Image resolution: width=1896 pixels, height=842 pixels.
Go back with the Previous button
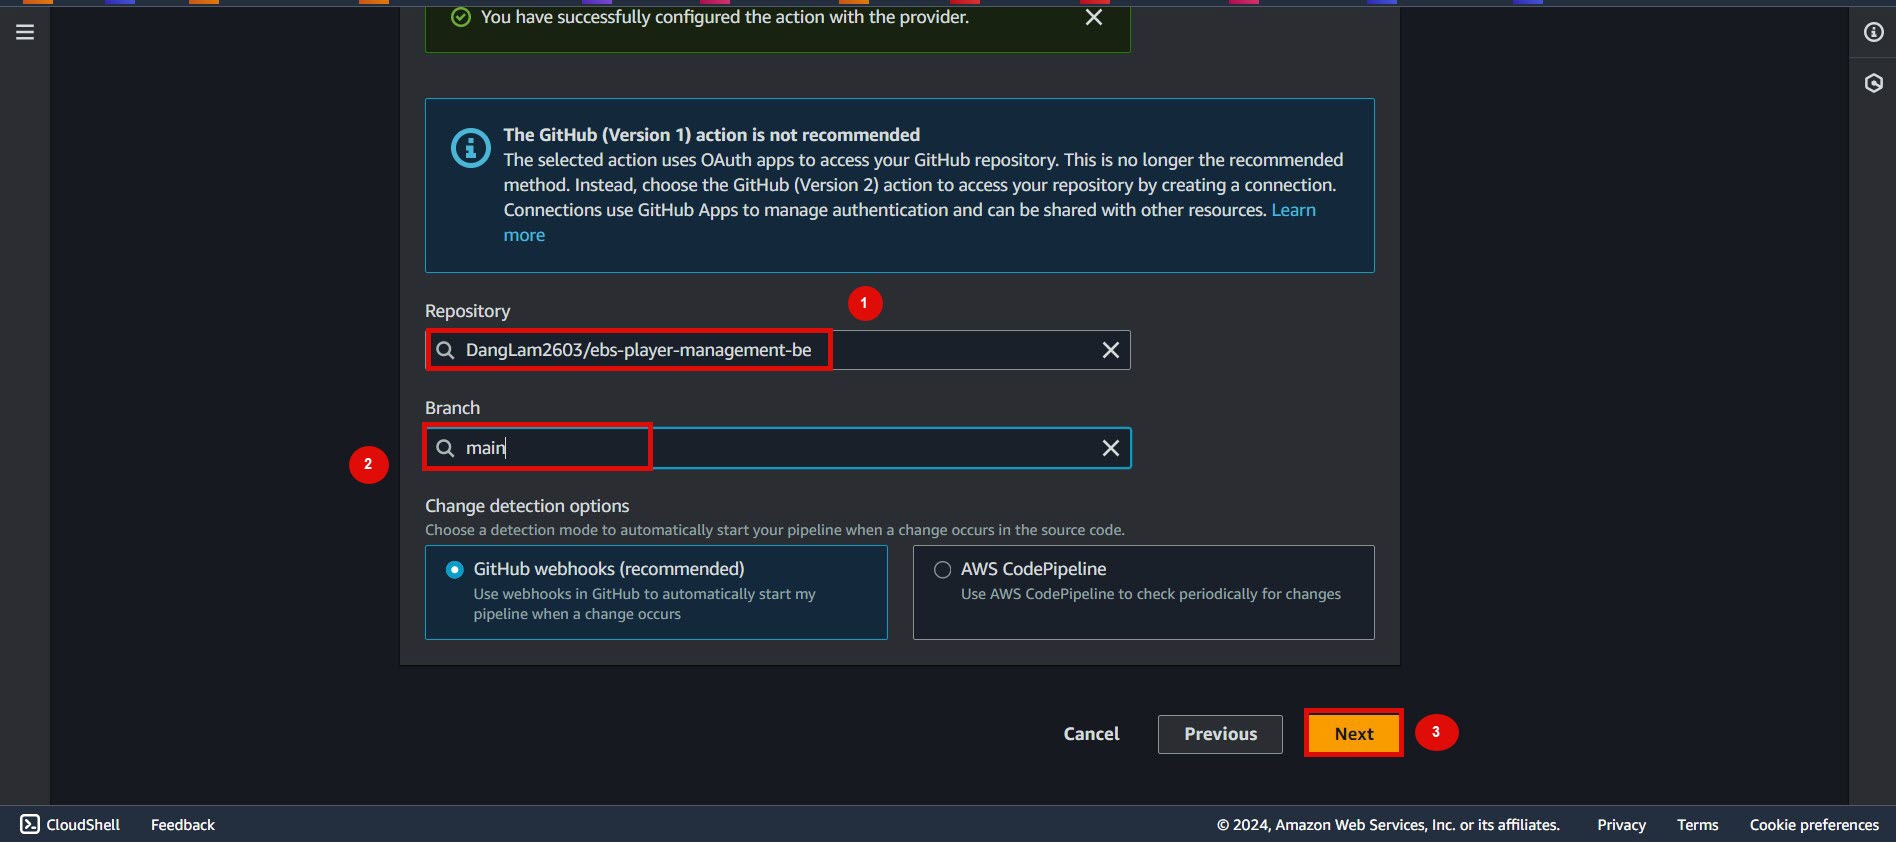1220,734
